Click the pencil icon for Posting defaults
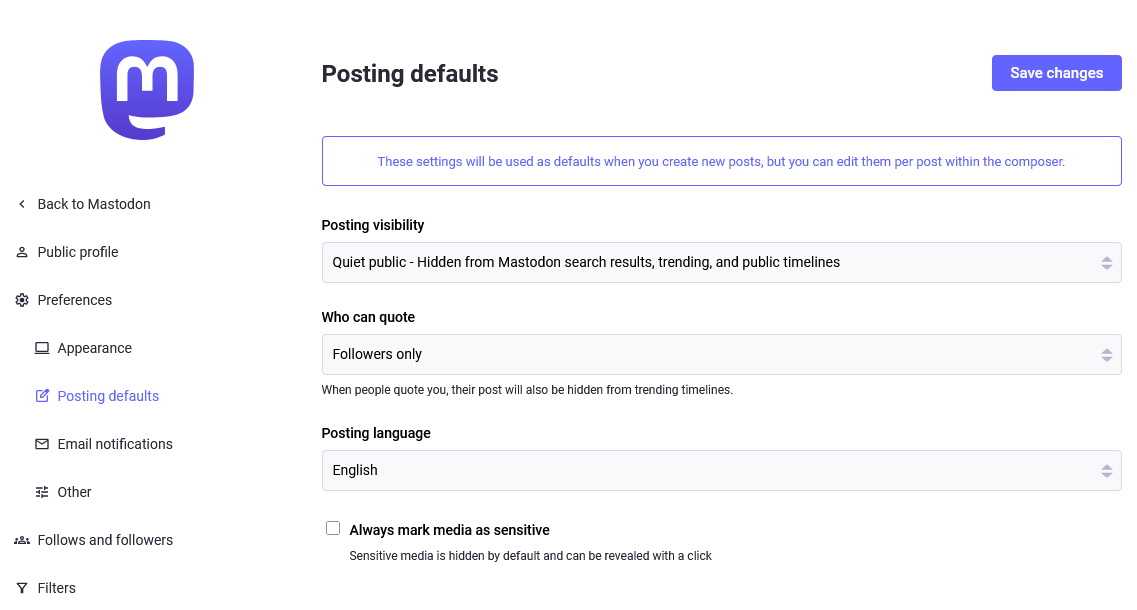 coord(42,396)
